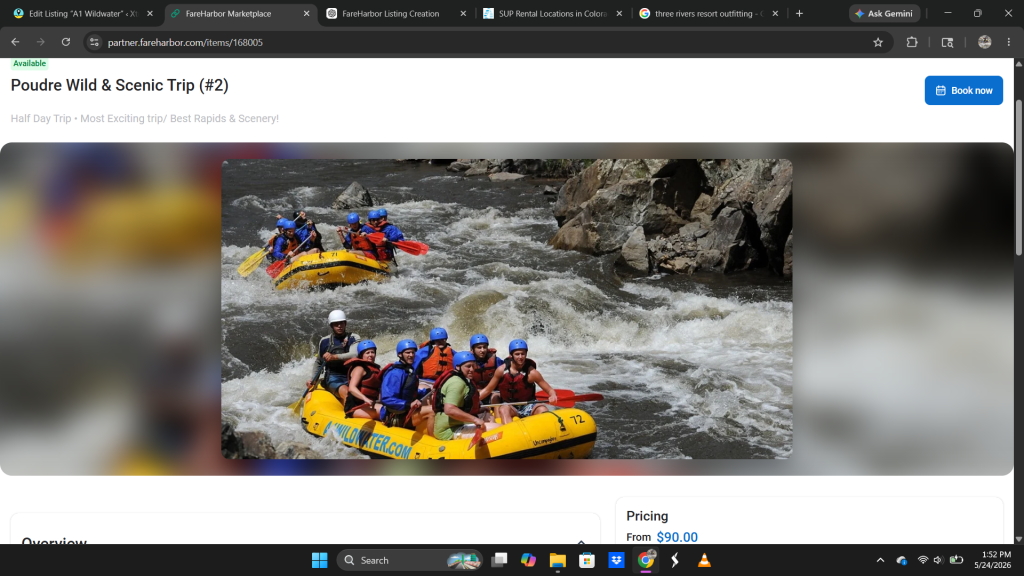Go forward to next page
Viewport: 1024px width, 576px height.
pos(40,42)
